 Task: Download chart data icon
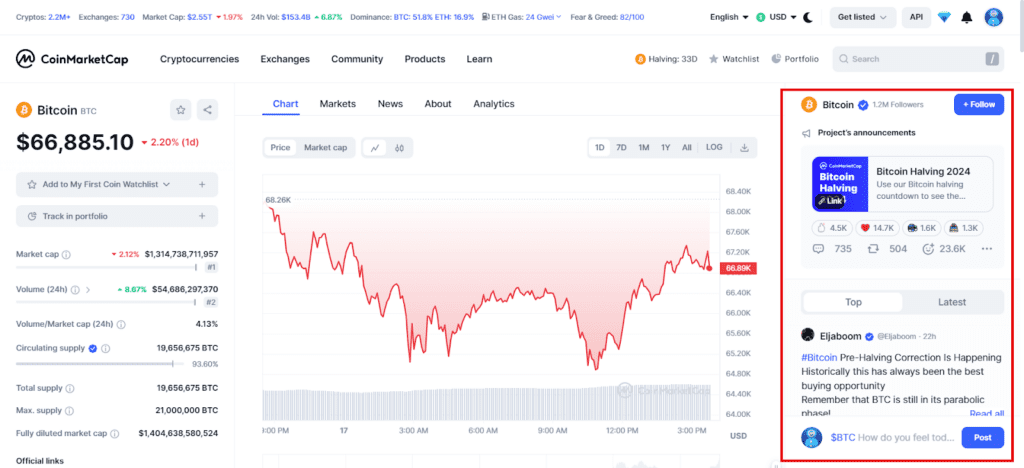click(744, 148)
